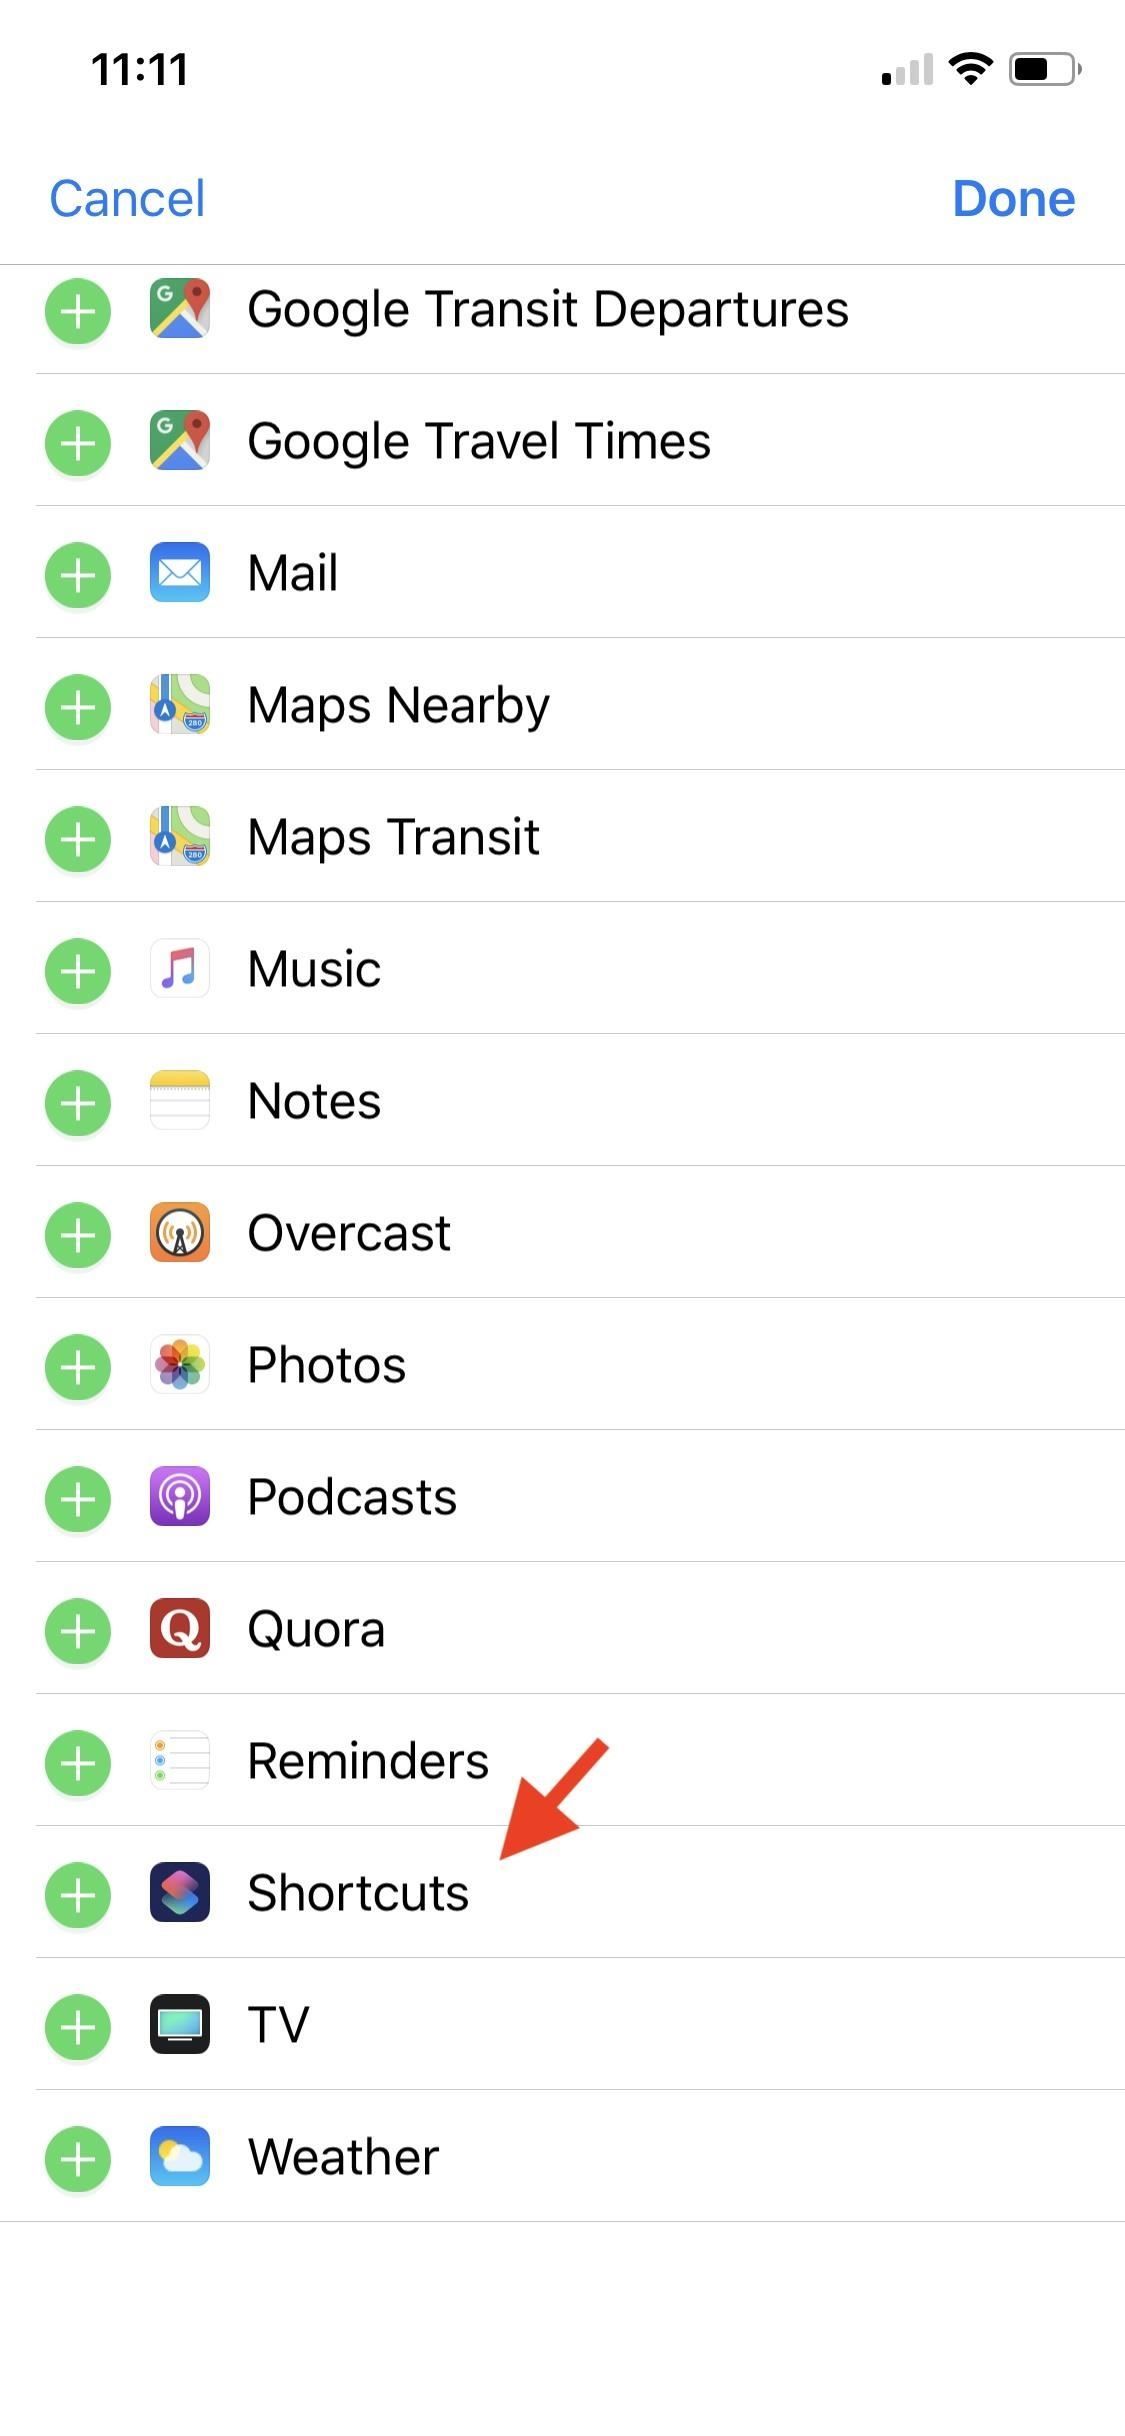The width and height of the screenshot is (1125, 2436).
Task: Select the TV row label
Action: click(278, 2025)
